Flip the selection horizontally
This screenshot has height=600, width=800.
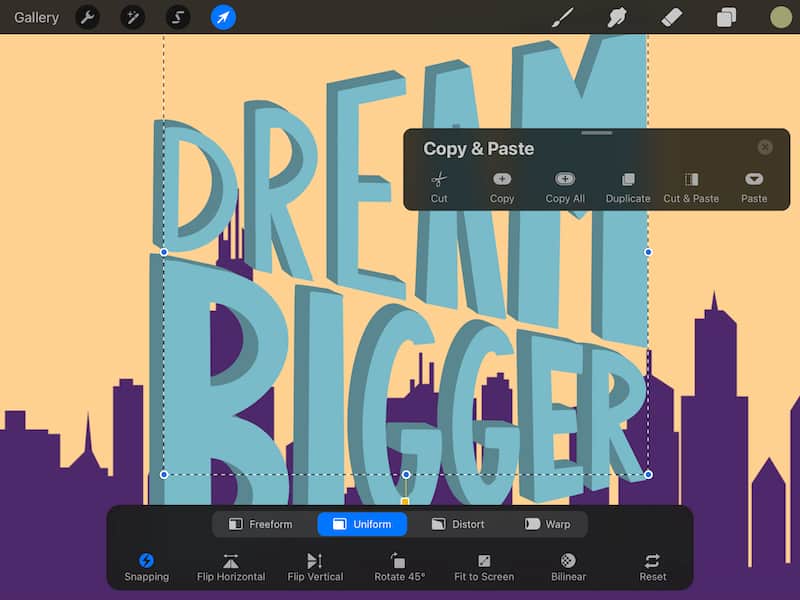(231, 567)
